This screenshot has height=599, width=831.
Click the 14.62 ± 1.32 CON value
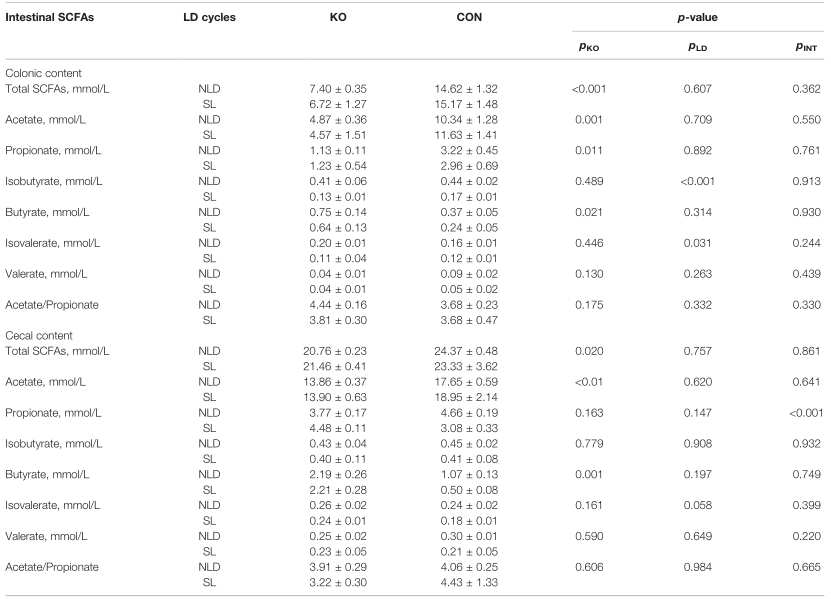466,89
